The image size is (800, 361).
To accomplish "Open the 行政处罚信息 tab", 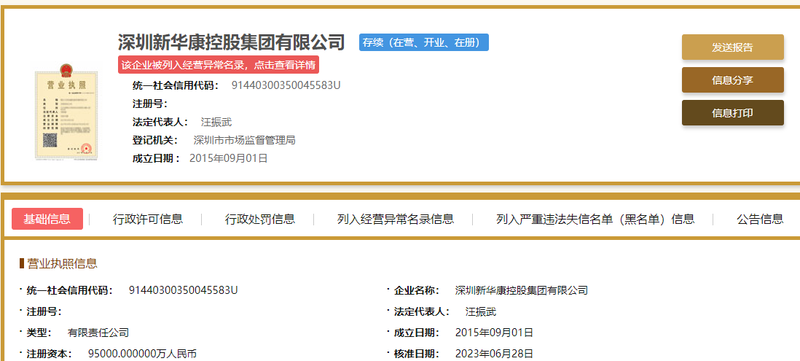I will [260, 219].
